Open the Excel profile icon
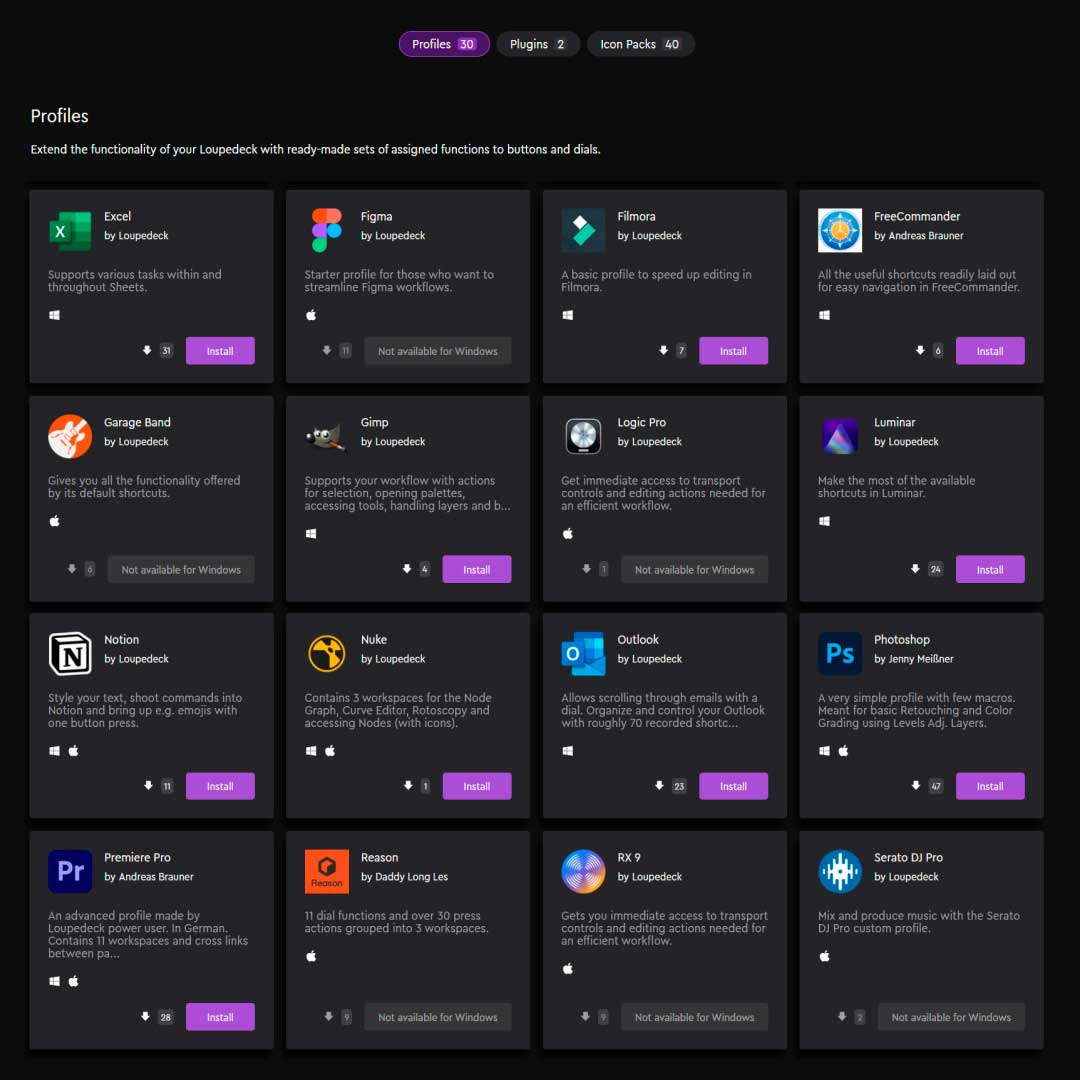Screen dimensions: 1080x1080 tap(70, 230)
